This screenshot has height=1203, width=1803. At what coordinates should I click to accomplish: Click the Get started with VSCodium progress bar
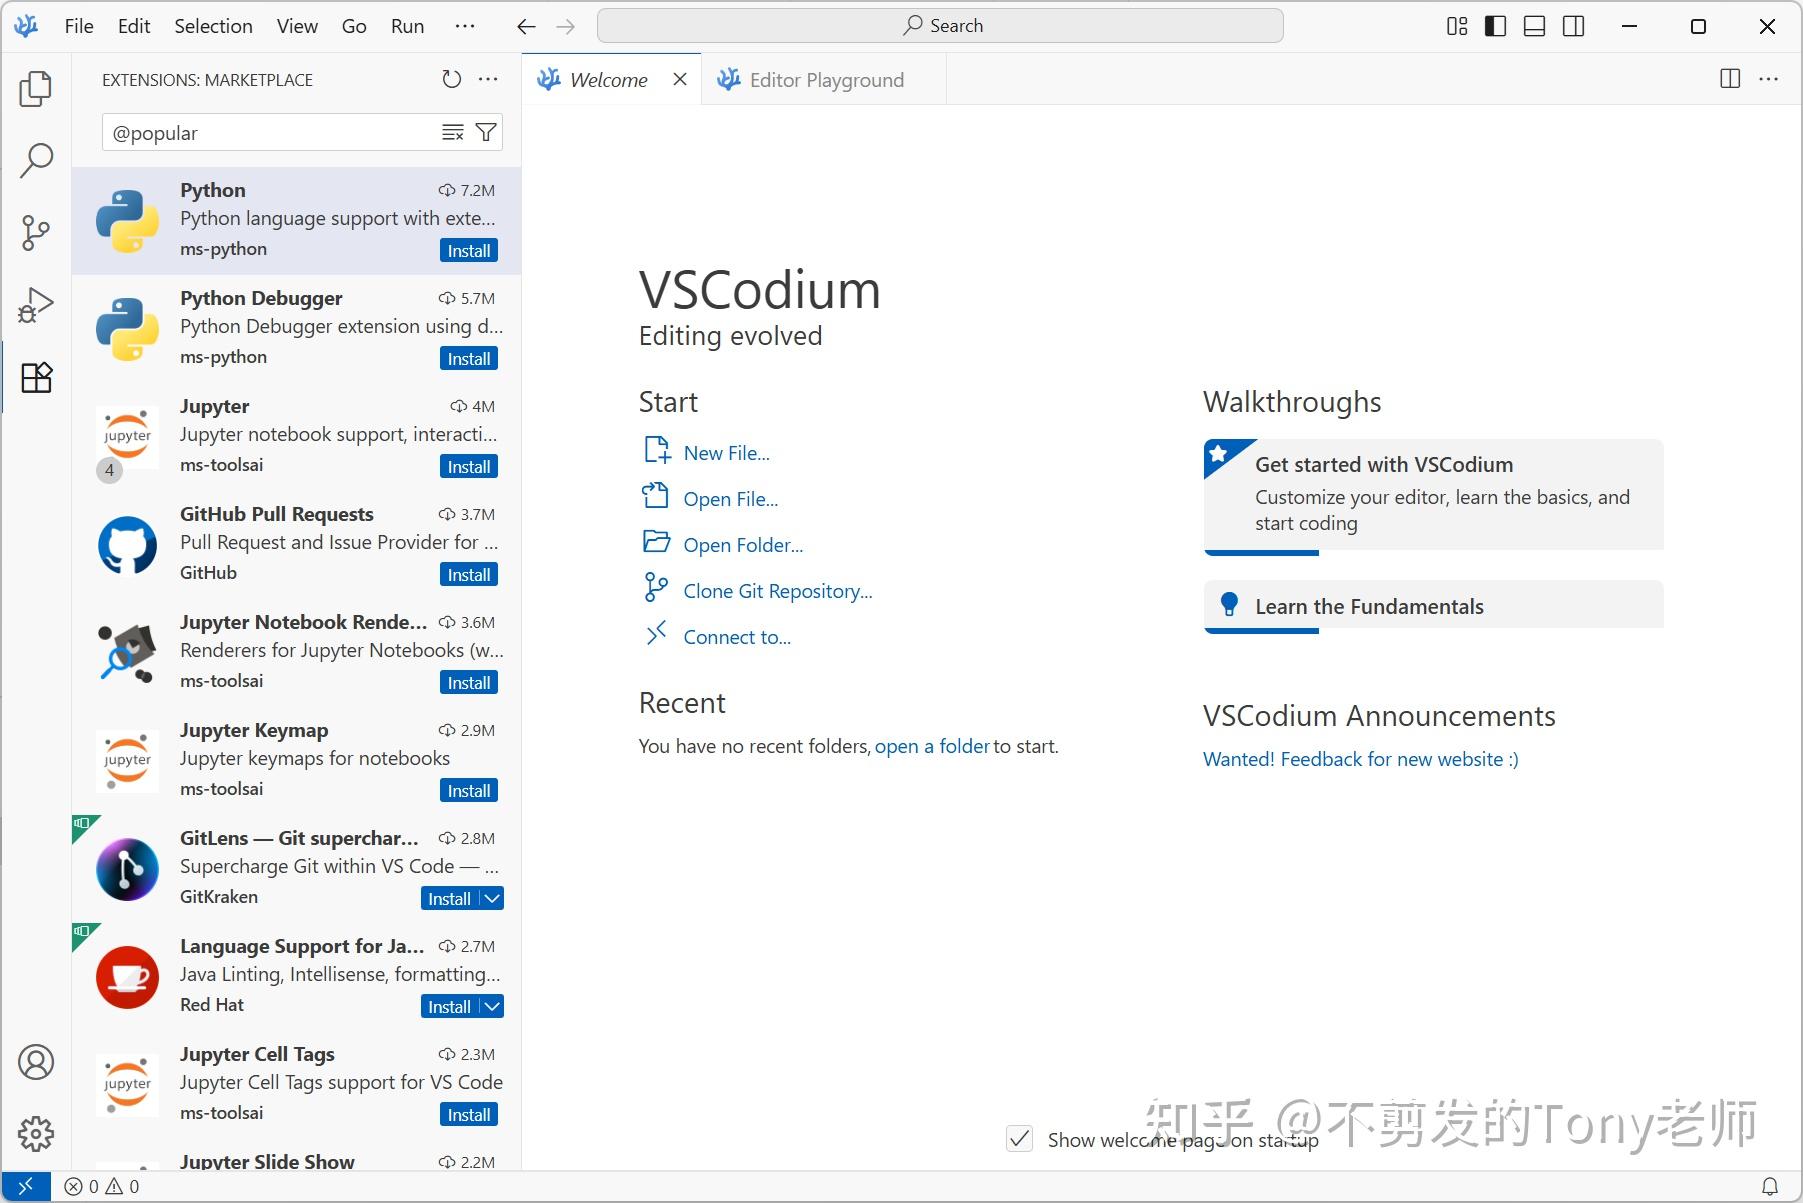(x=1261, y=551)
